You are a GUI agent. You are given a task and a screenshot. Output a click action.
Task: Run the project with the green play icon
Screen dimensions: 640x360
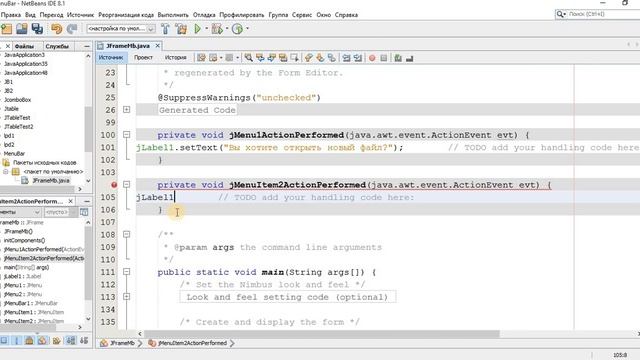(x=198, y=29)
